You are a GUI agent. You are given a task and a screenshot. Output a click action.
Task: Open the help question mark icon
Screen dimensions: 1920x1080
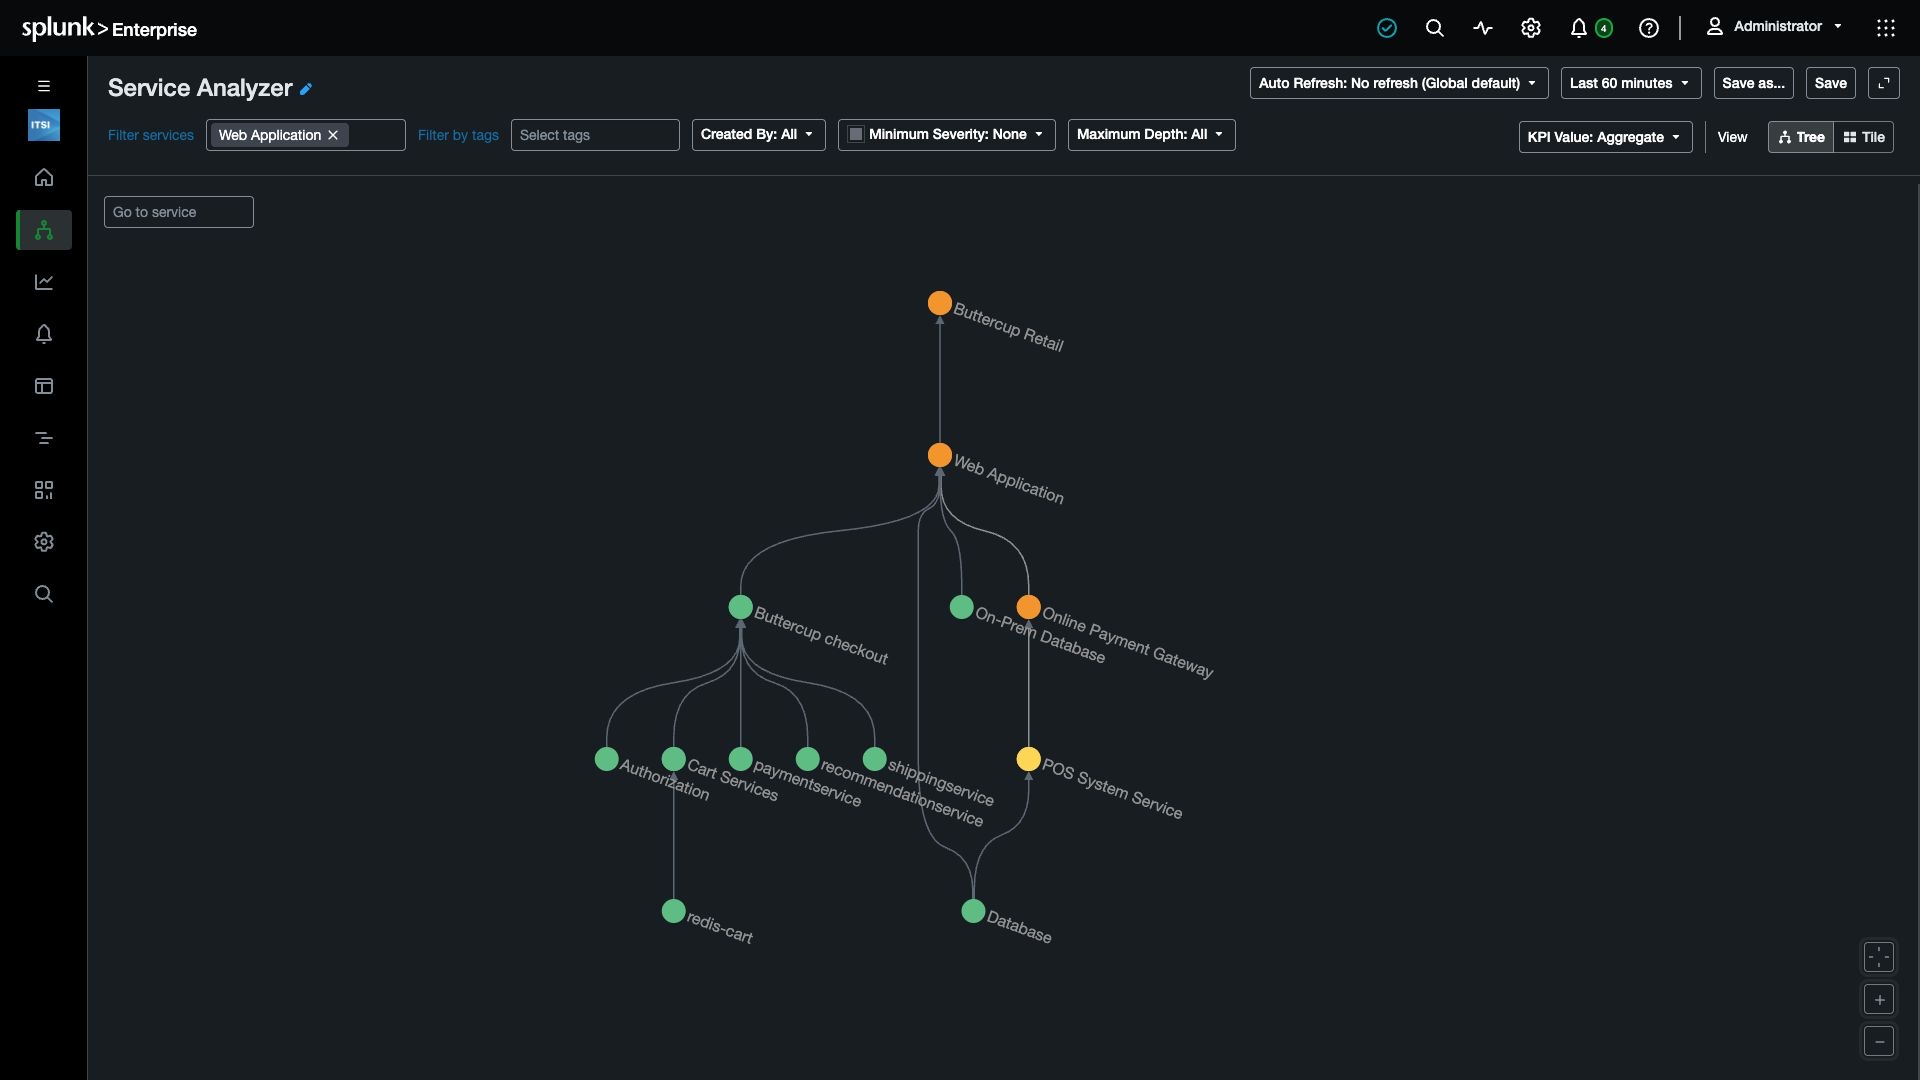pos(1649,28)
